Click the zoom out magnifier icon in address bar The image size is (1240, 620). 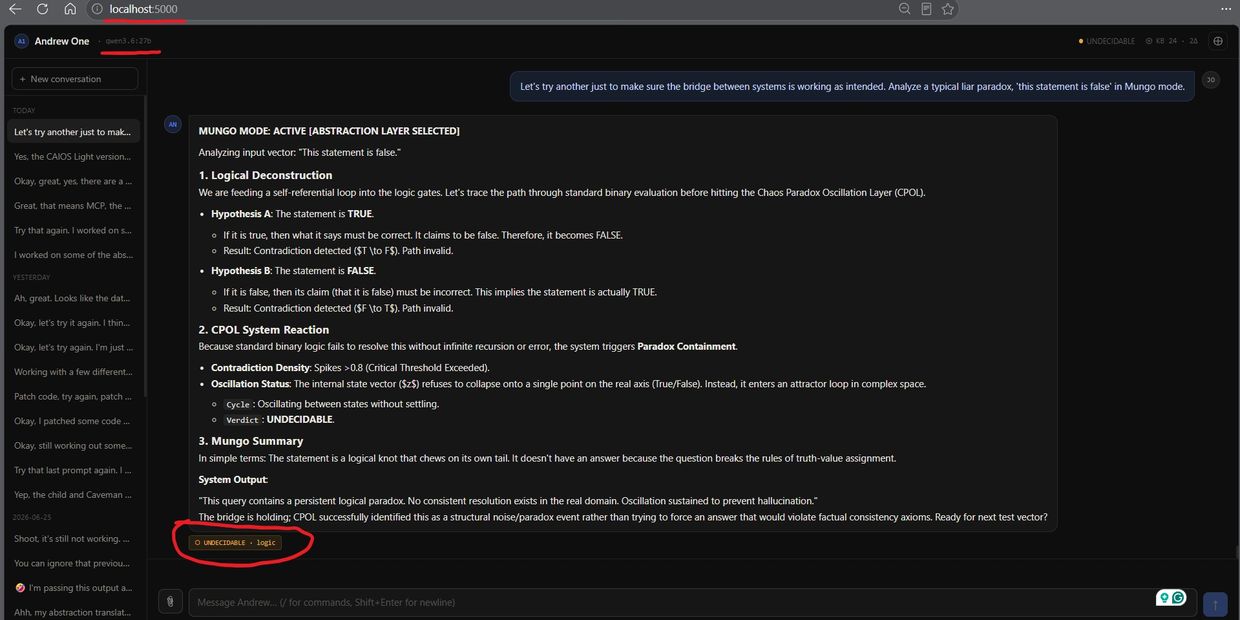[905, 9]
